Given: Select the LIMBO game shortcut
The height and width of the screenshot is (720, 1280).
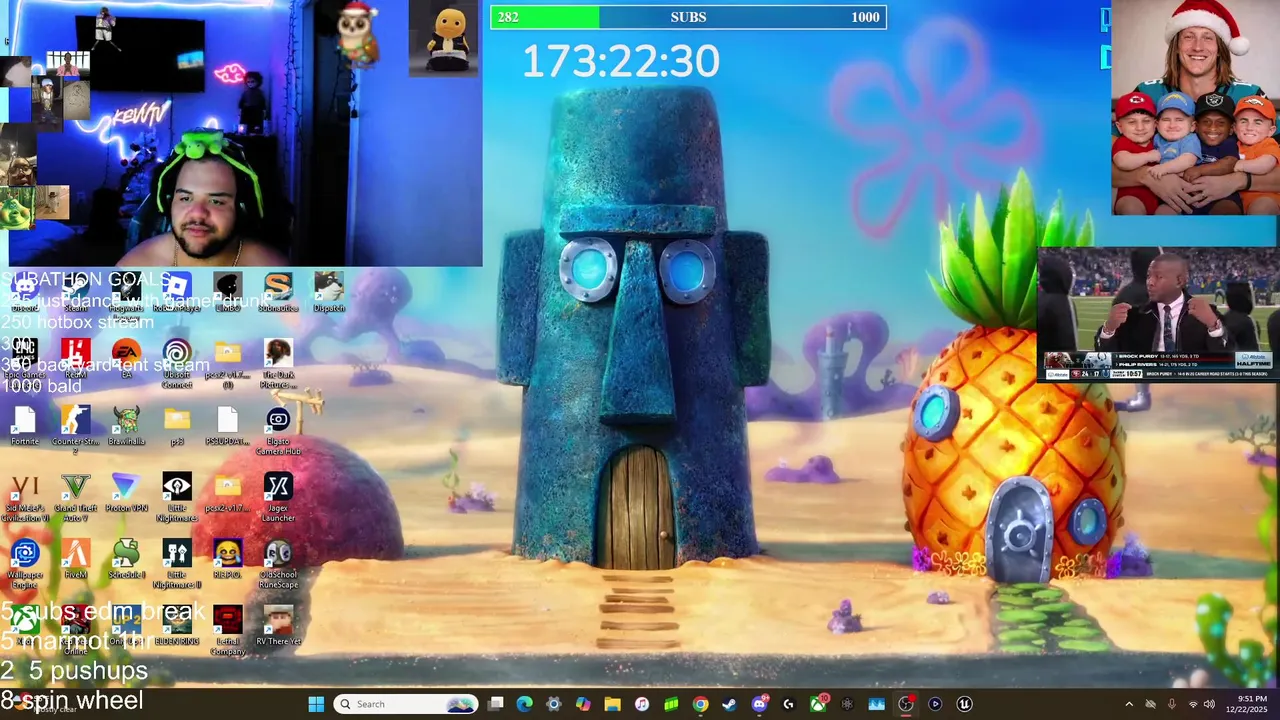Looking at the screenshot, I should click(x=228, y=292).
